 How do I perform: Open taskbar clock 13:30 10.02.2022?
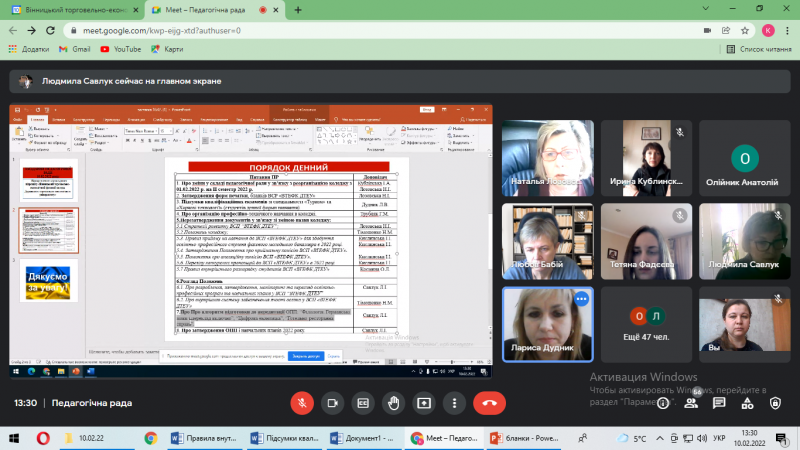pos(749,438)
